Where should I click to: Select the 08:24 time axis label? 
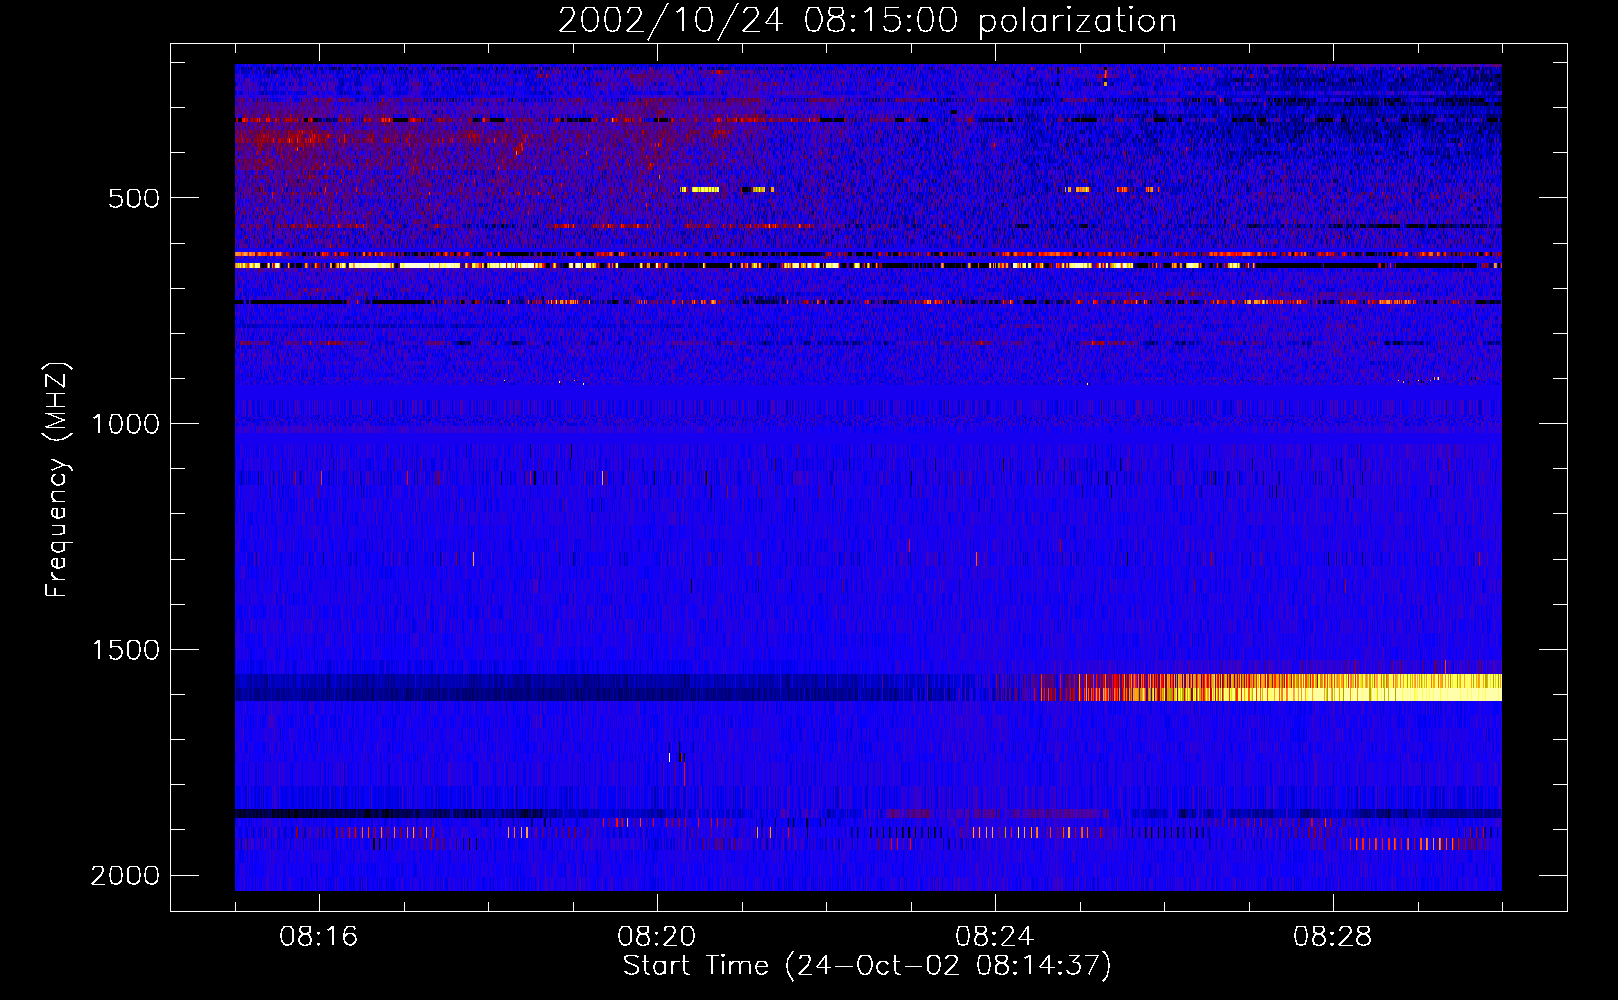995,937
